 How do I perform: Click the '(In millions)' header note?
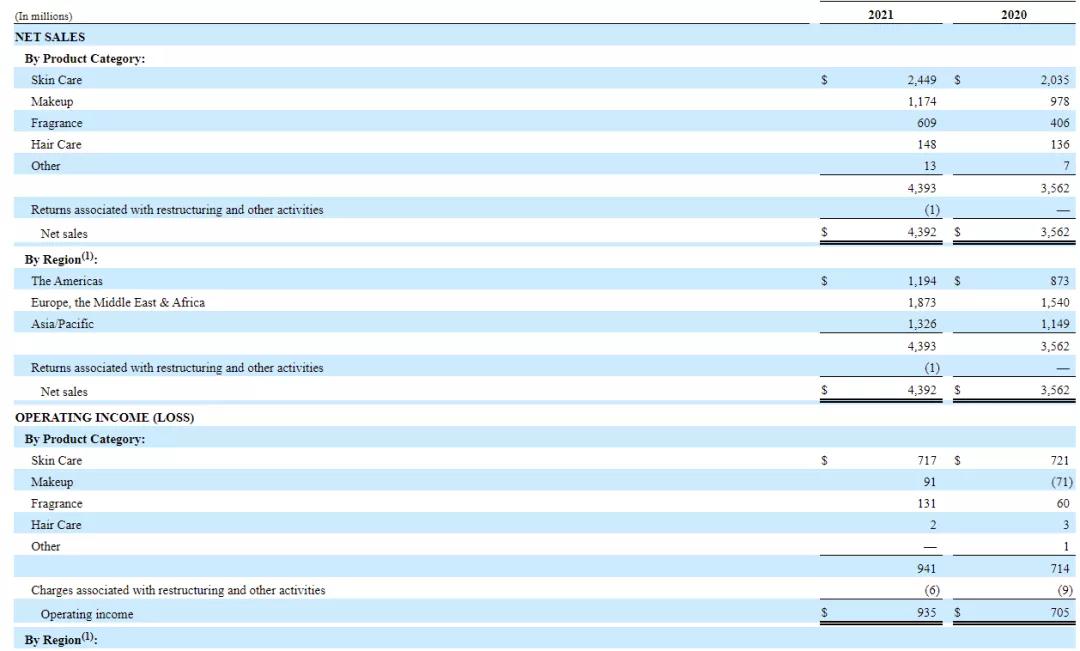click(43, 16)
